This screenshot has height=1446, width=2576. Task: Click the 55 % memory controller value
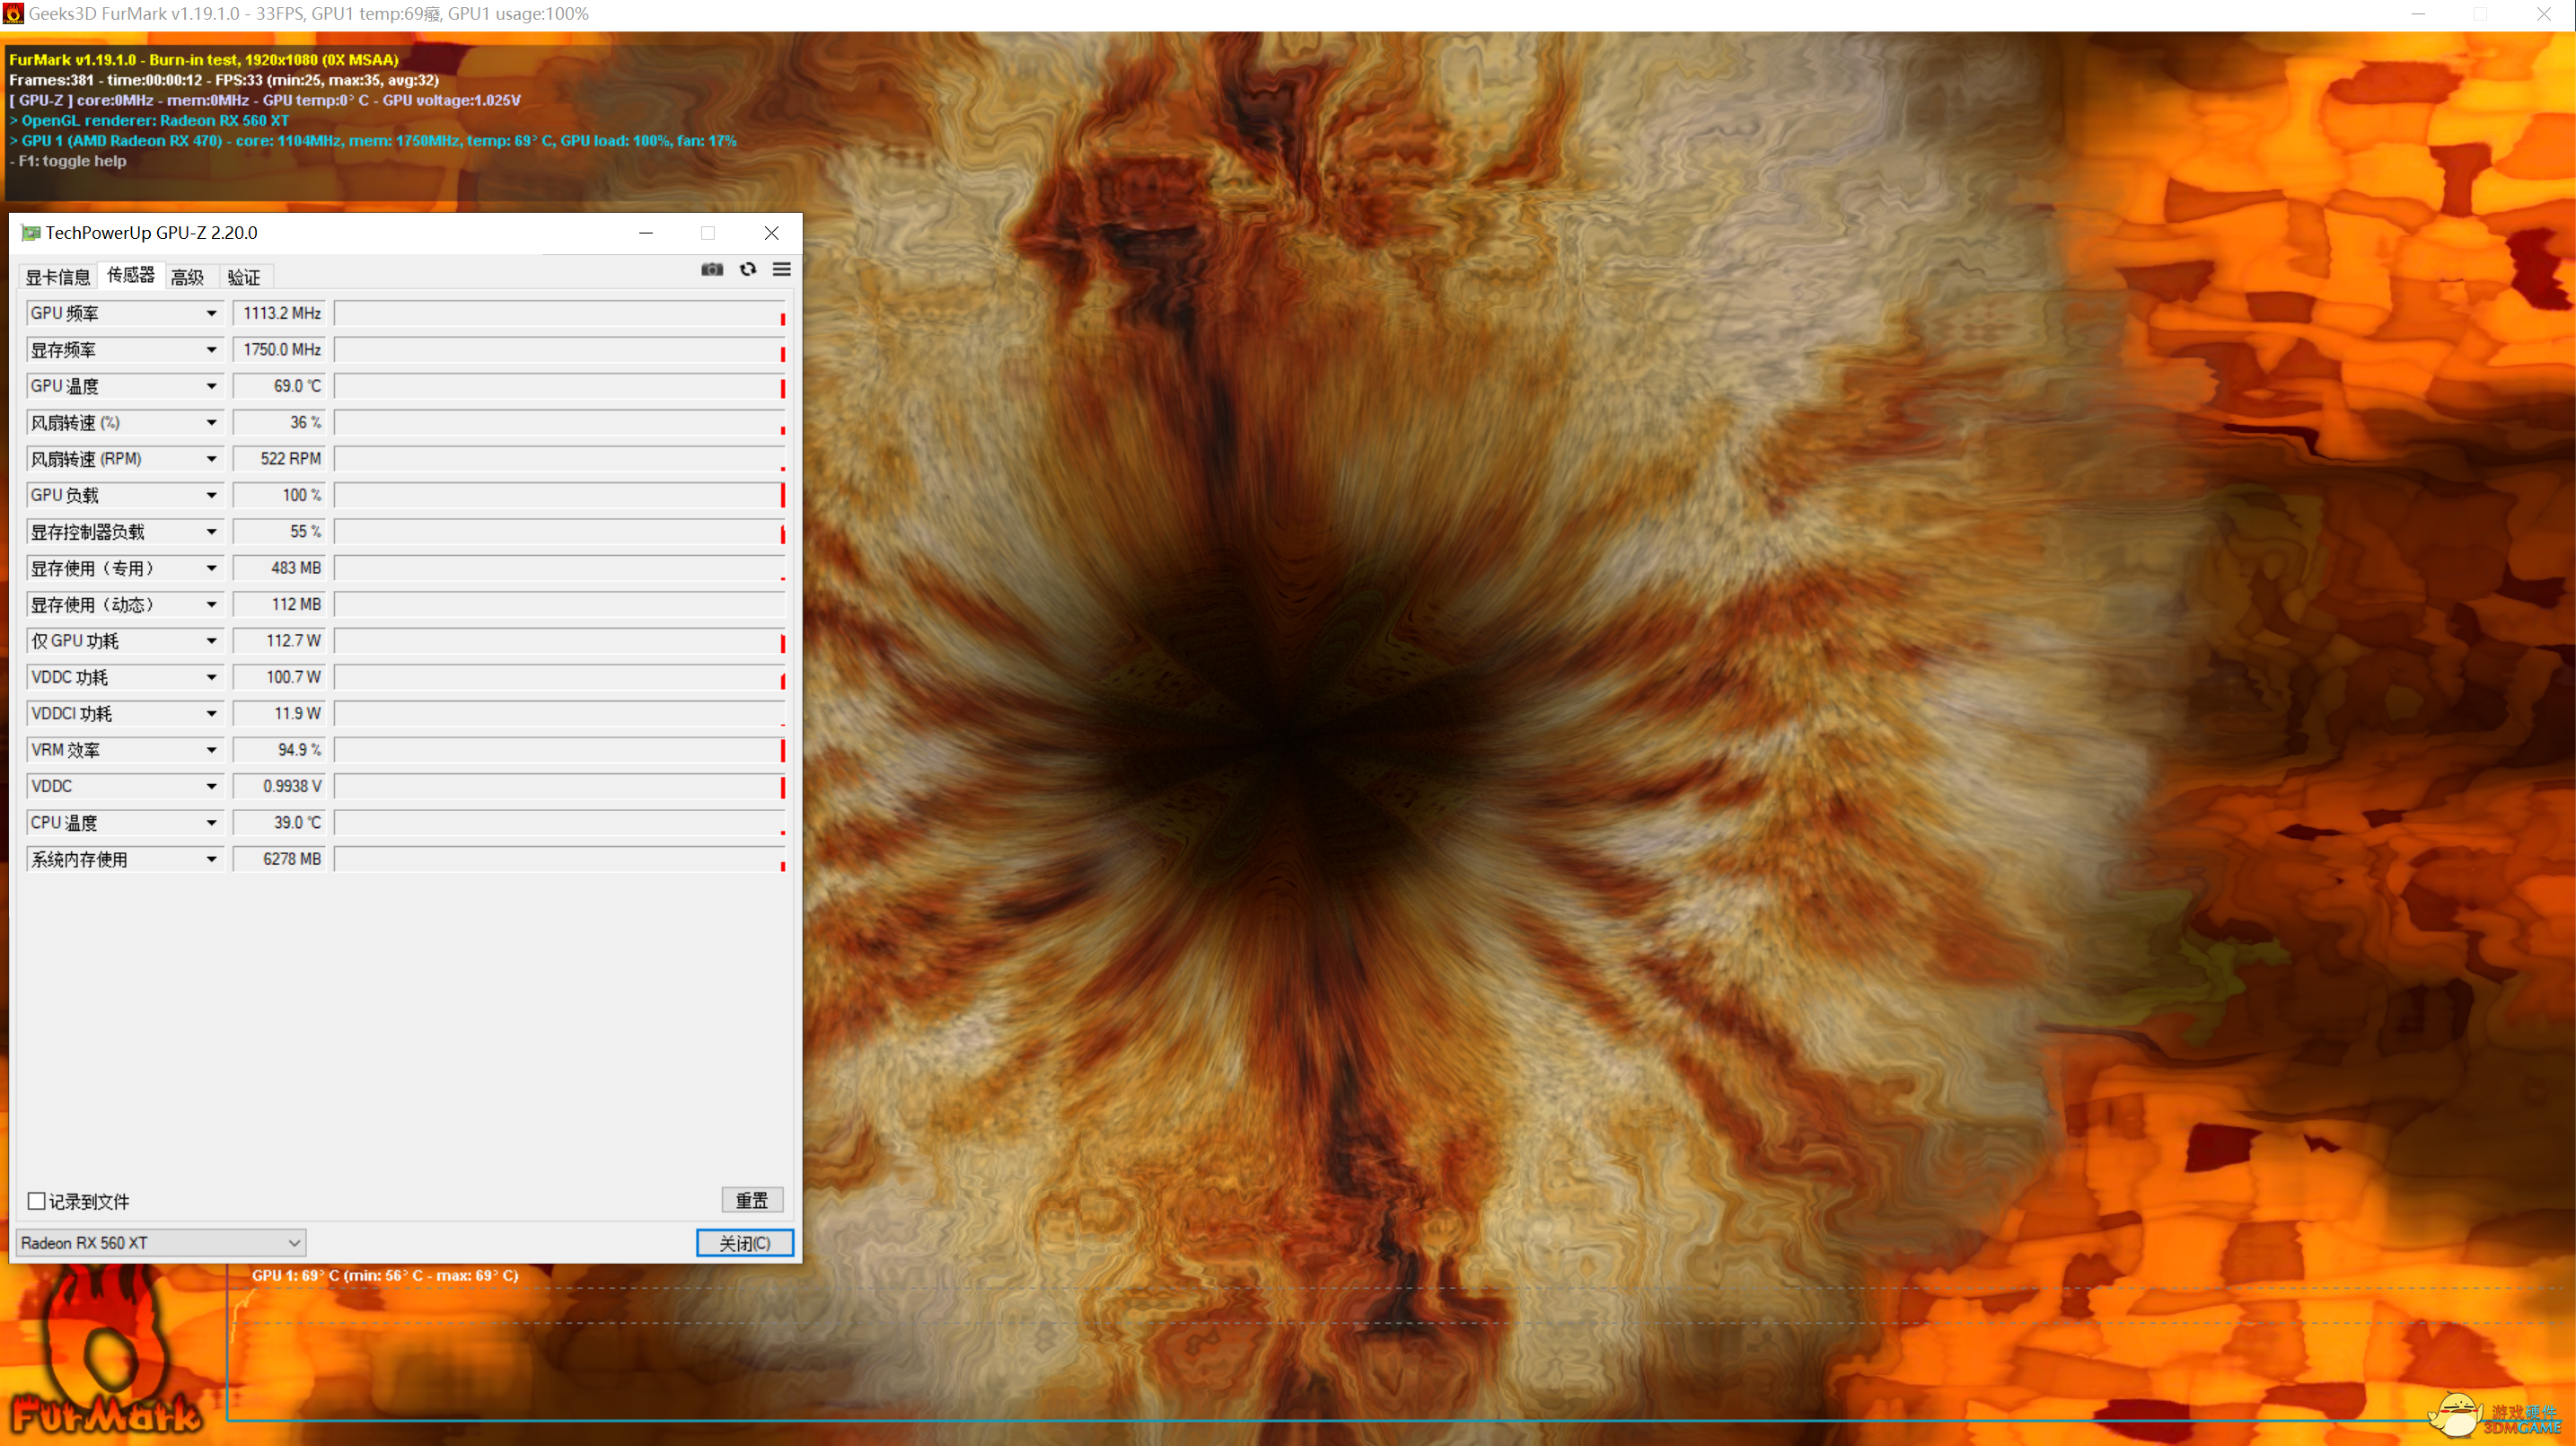279,532
